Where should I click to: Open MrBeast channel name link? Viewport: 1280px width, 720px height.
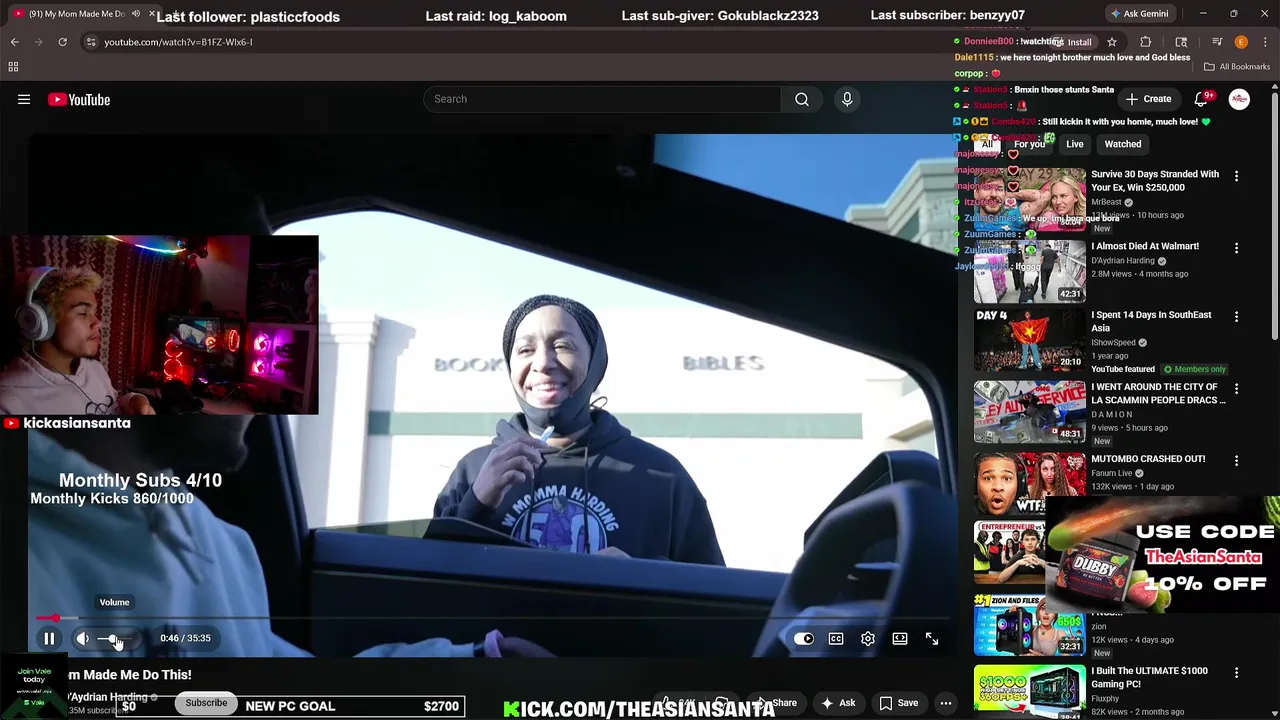pyautogui.click(x=1107, y=202)
